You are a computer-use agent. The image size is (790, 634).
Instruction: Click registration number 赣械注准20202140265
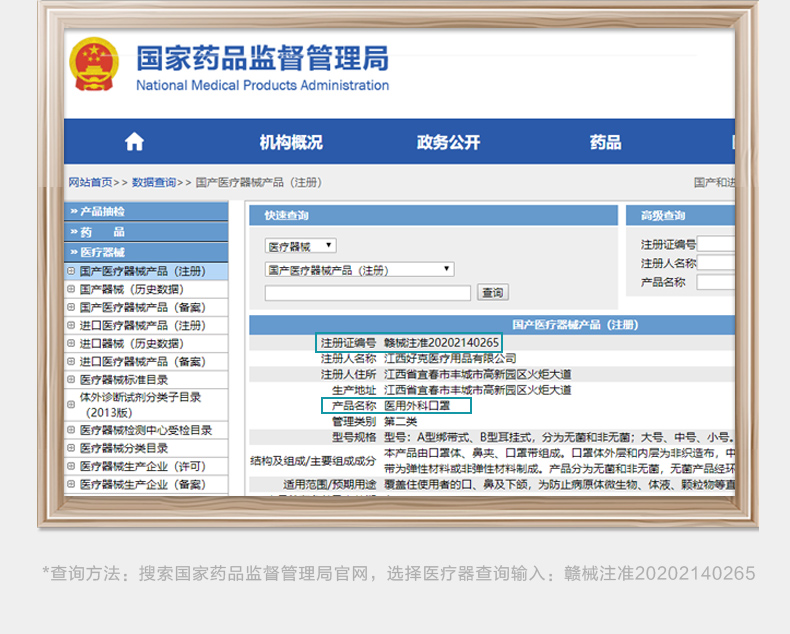click(x=441, y=343)
